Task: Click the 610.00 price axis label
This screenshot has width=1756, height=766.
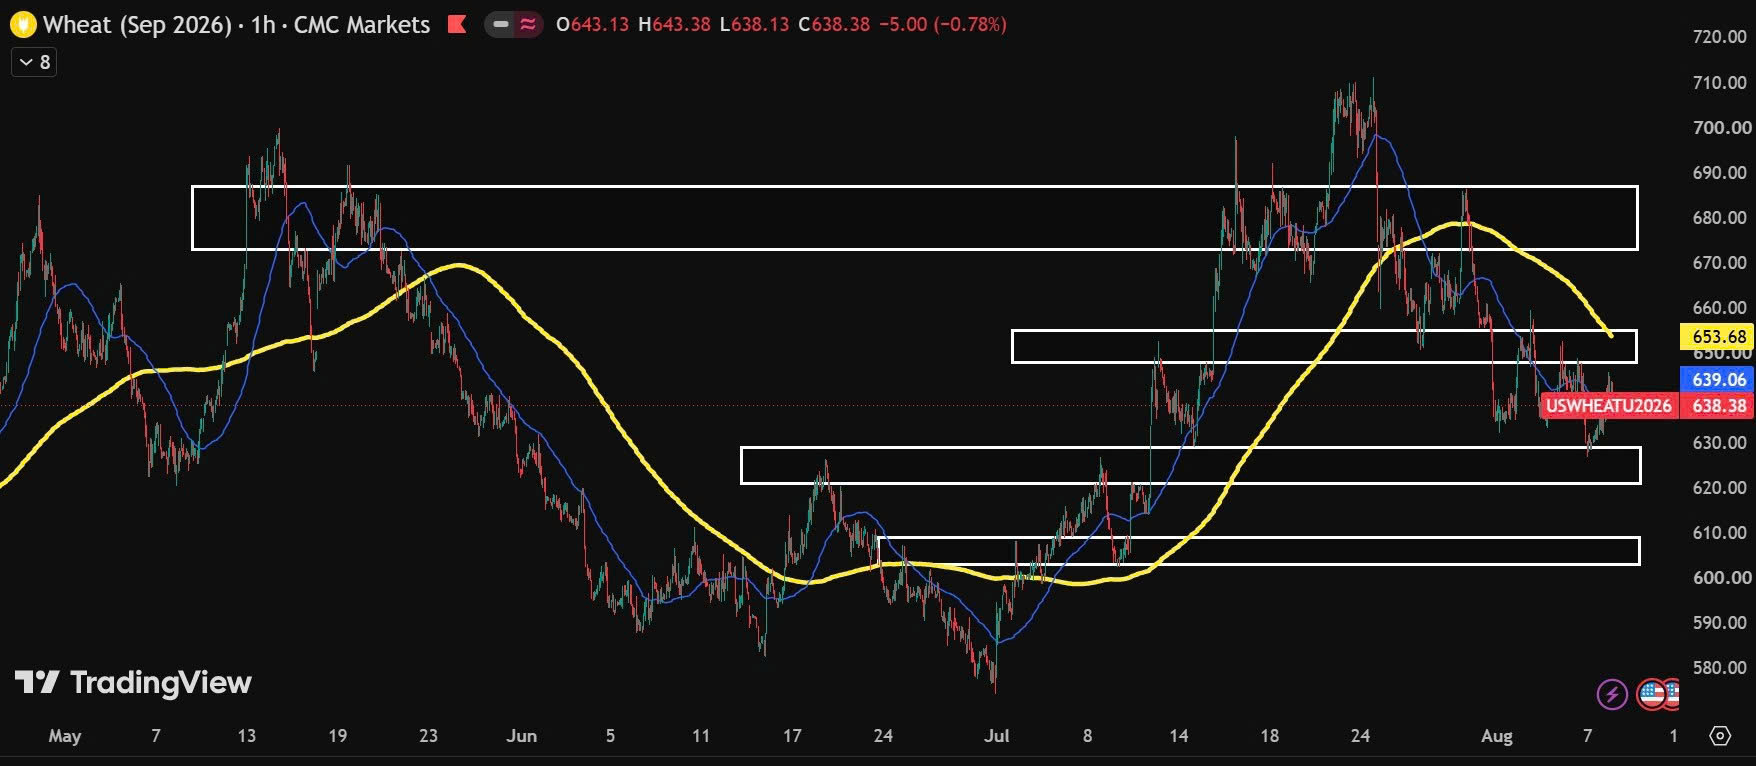Action: [x=1720, y=532]
